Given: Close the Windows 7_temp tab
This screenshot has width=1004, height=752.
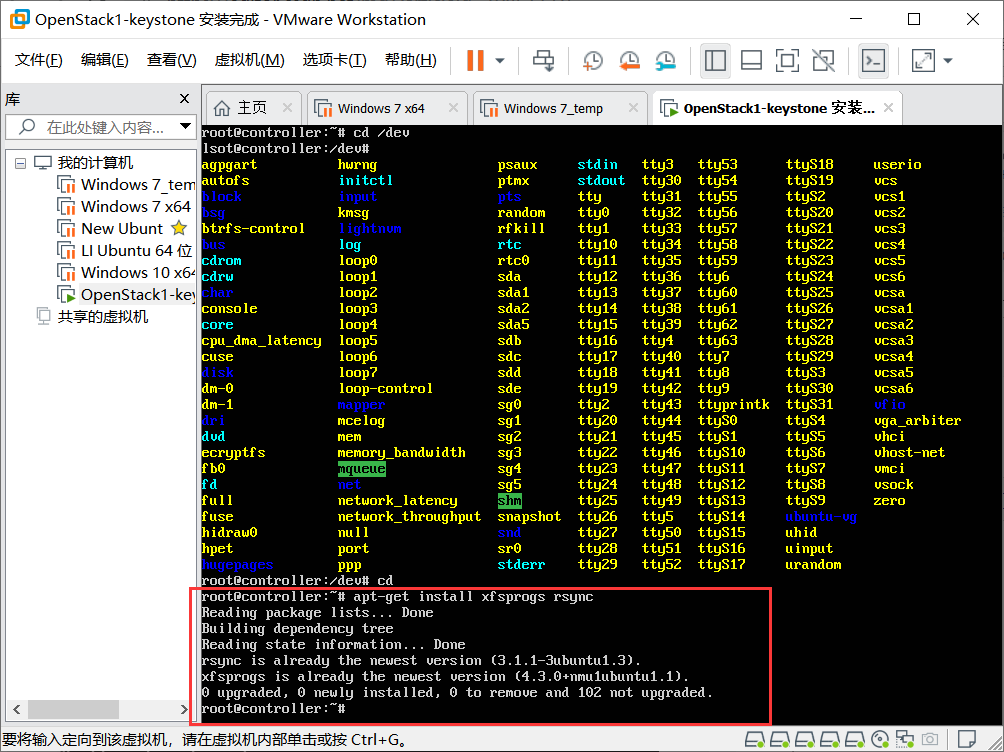Looking at the screenshot, I should [633, 108].
